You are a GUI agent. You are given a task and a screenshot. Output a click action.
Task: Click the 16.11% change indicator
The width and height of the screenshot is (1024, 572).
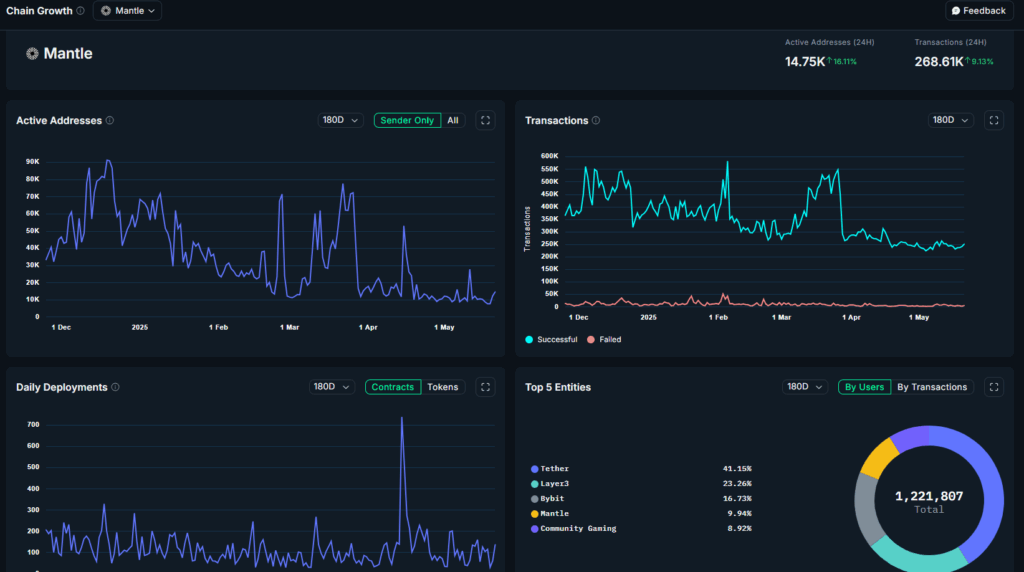click(x=842, y=61)
